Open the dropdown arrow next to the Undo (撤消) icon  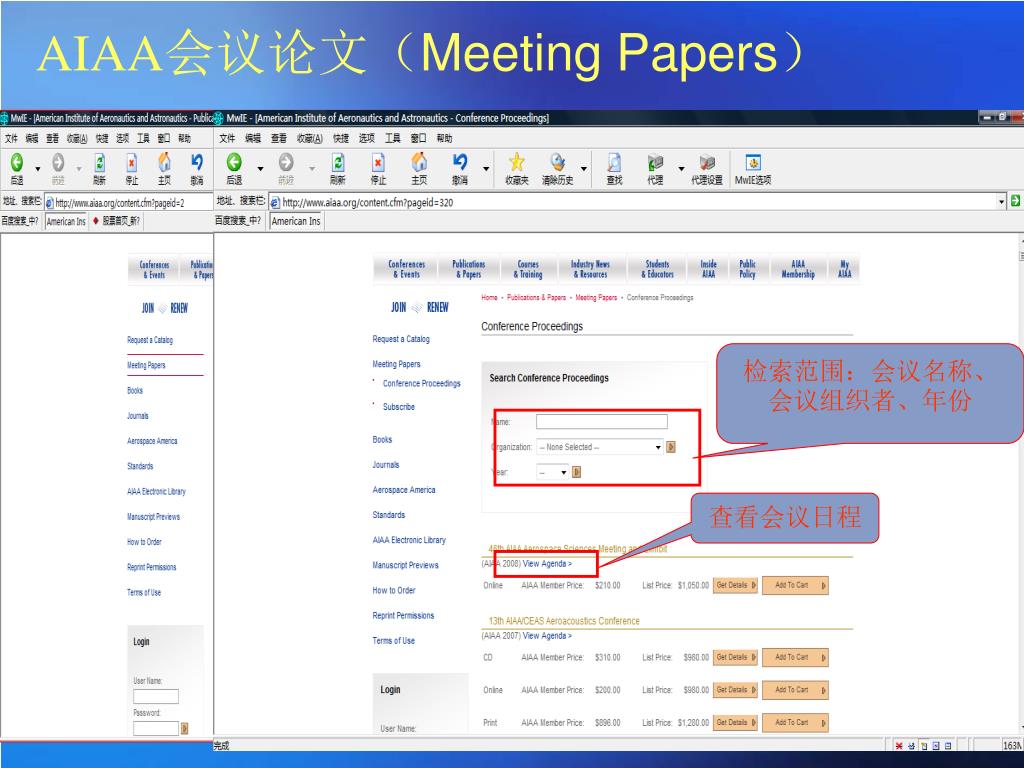tap(486, 168)
